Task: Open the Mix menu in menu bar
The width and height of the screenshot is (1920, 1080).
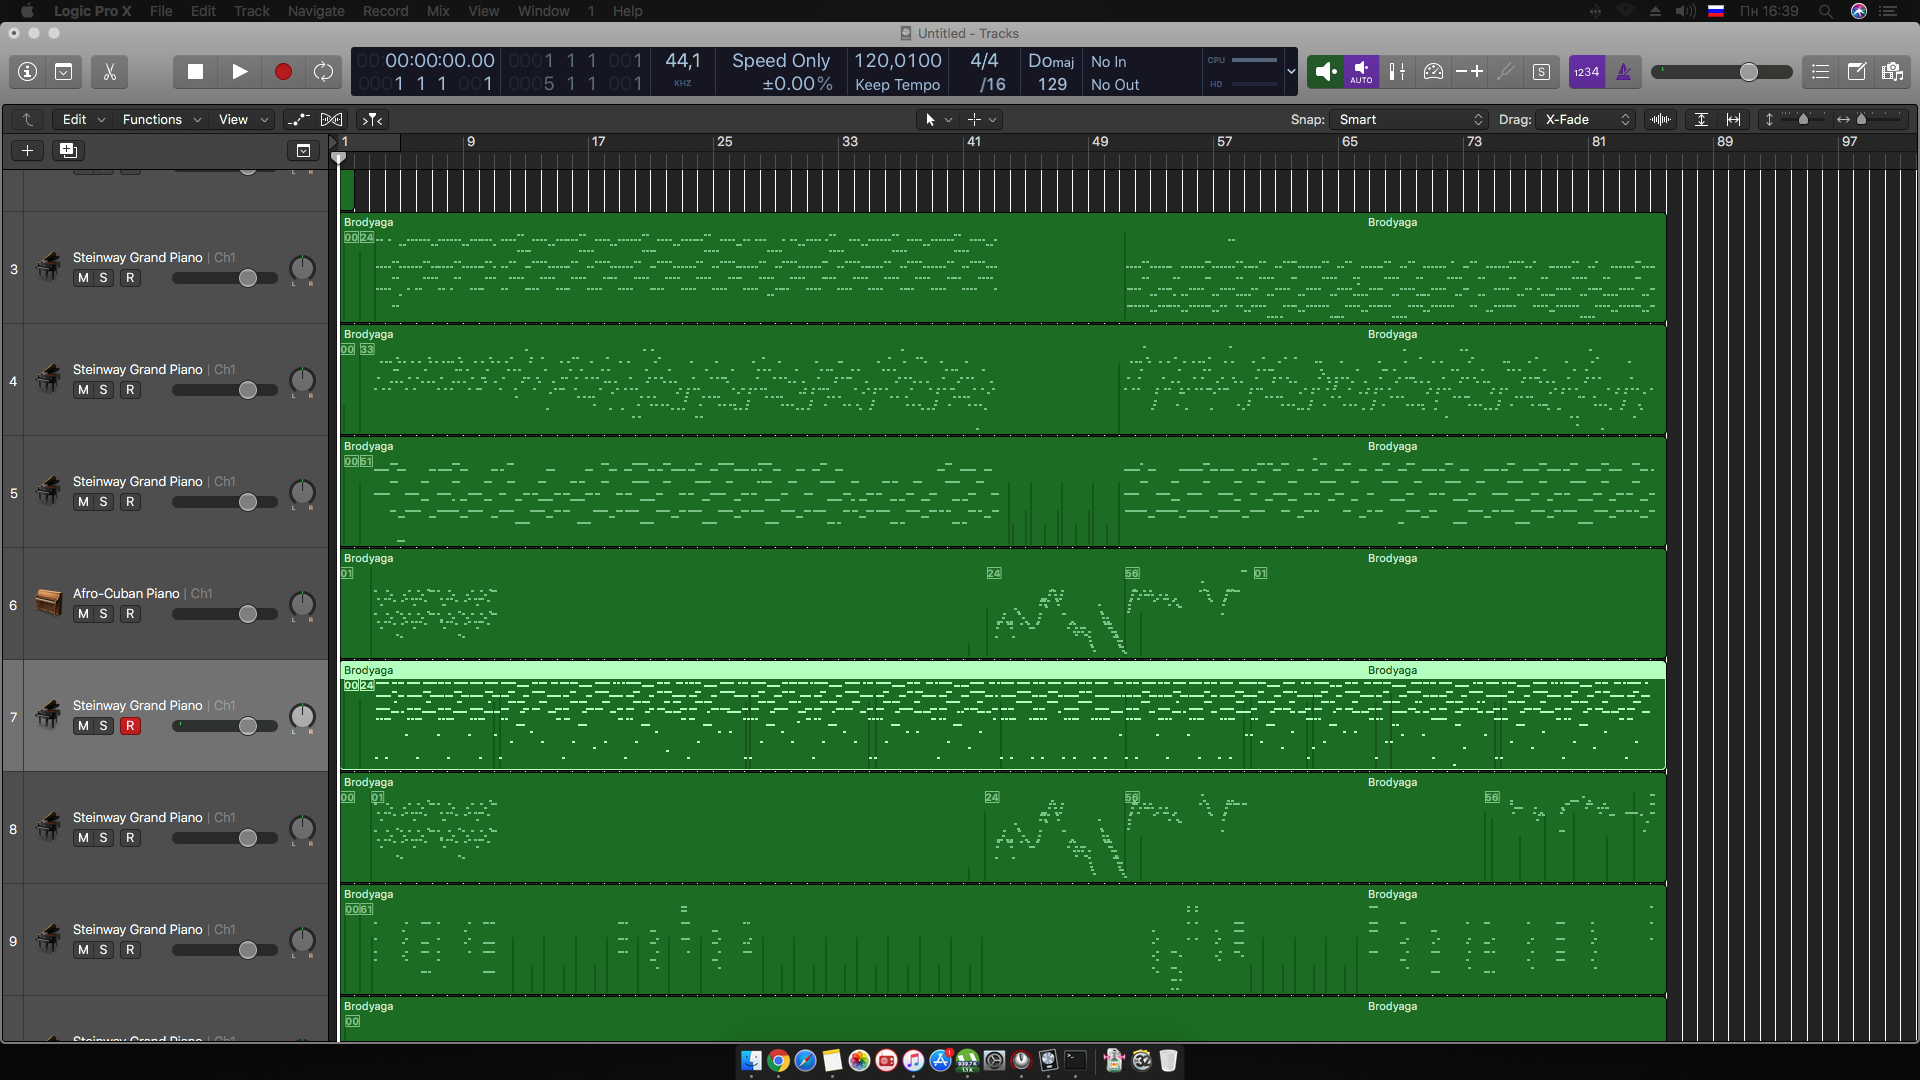Action: (438, 11)
